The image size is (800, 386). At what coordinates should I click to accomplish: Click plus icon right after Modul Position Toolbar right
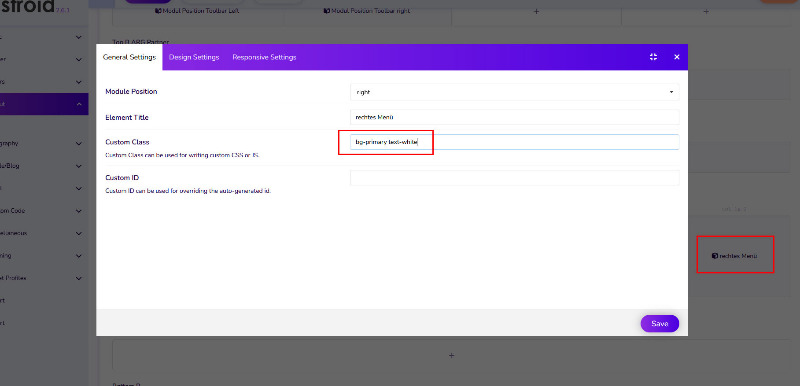536,11
